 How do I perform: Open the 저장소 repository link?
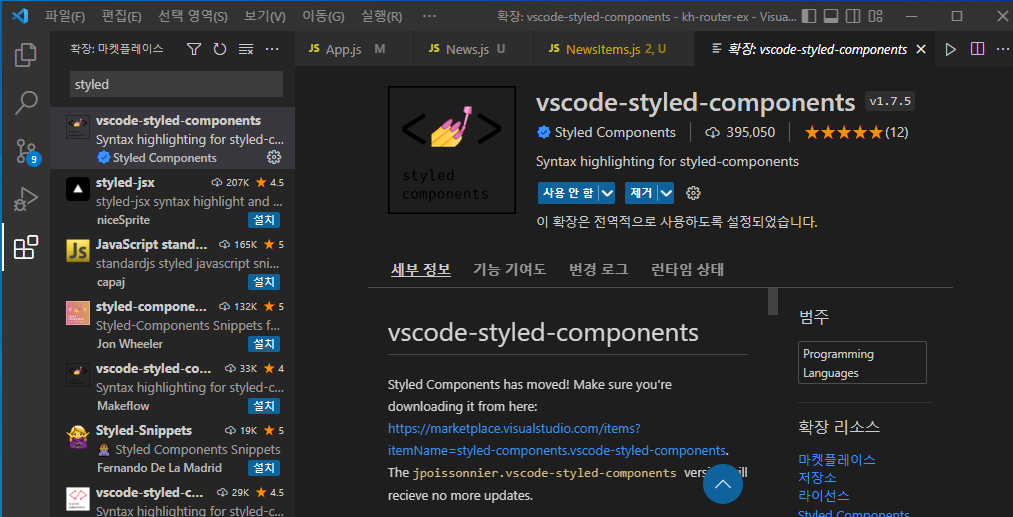coord(817,478)
